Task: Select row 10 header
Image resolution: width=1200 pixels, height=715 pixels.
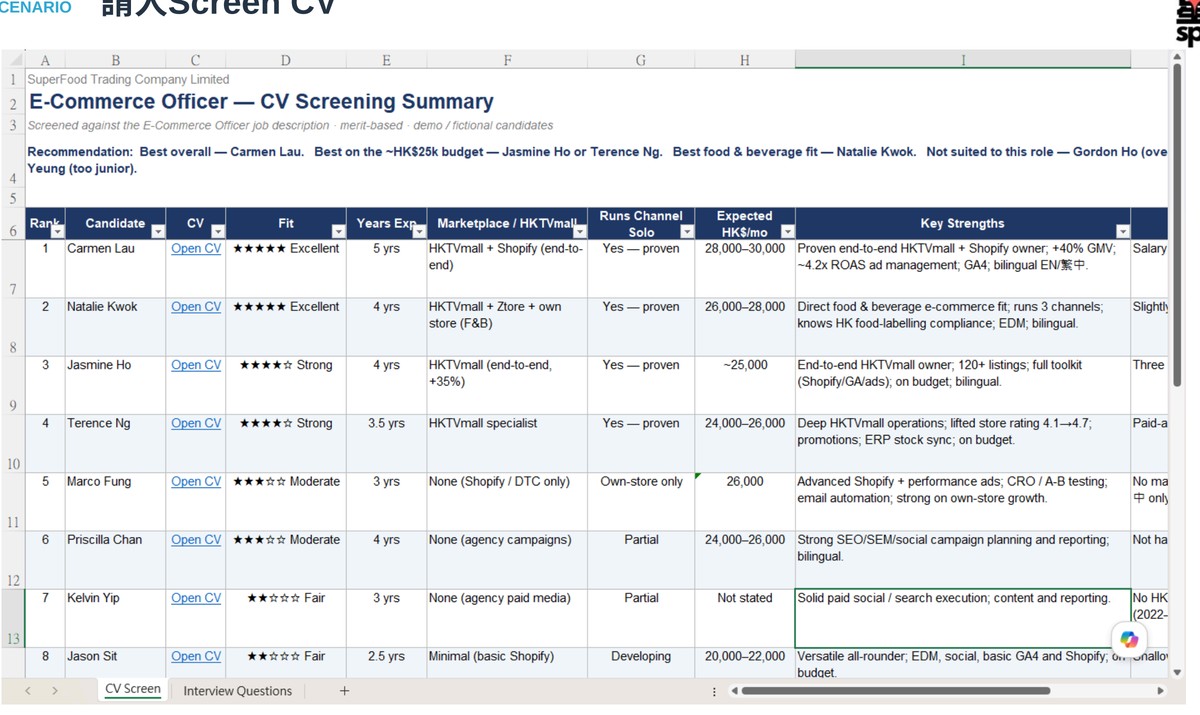Action: 13,444
